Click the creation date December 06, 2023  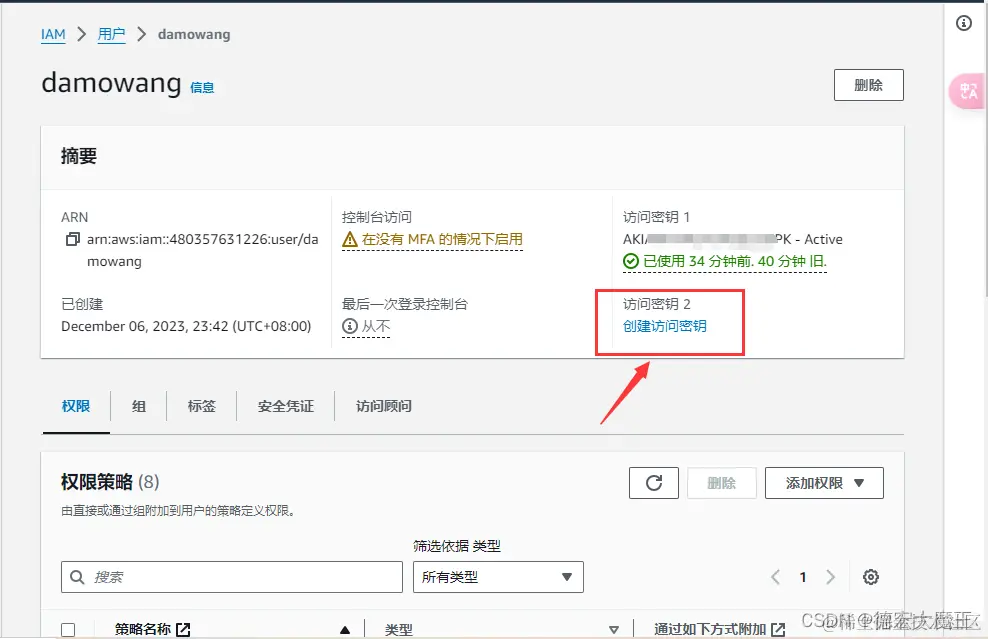[x=186, y=326]
